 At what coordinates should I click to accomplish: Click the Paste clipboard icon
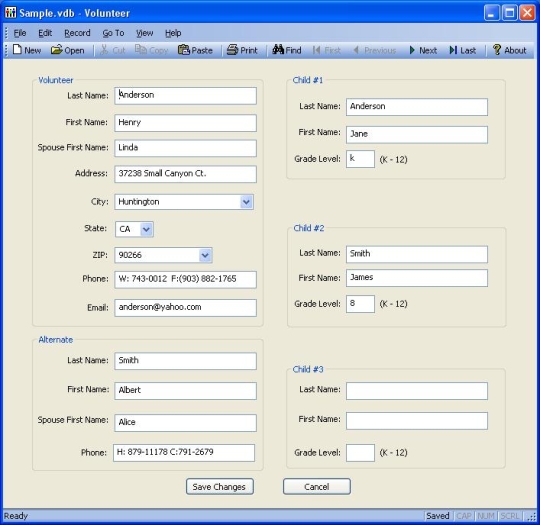(184, 50)
